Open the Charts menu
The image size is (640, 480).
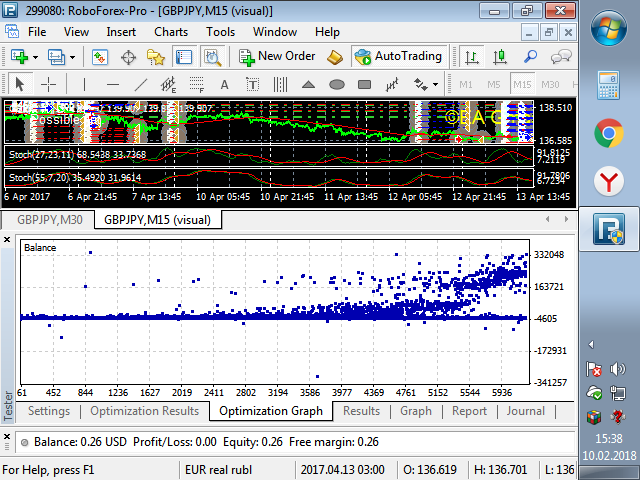click(171, 31)
